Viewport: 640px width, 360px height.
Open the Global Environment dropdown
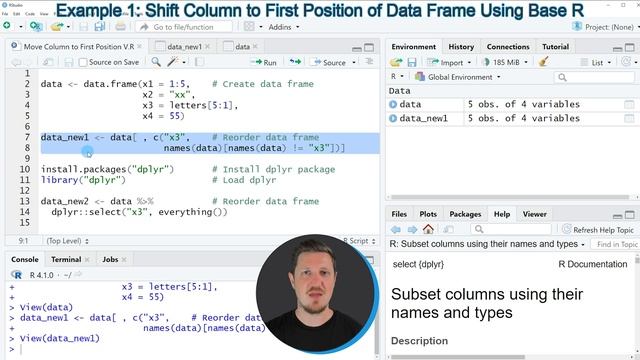[458, 77]
